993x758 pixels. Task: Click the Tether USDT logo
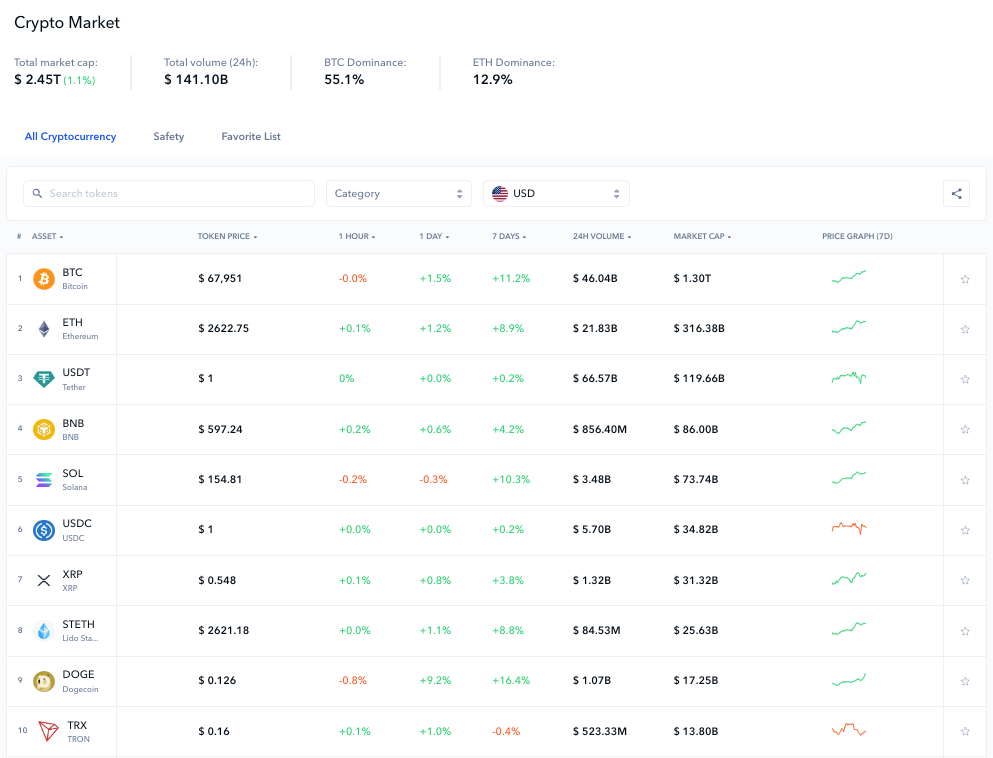tap(44, 379)
